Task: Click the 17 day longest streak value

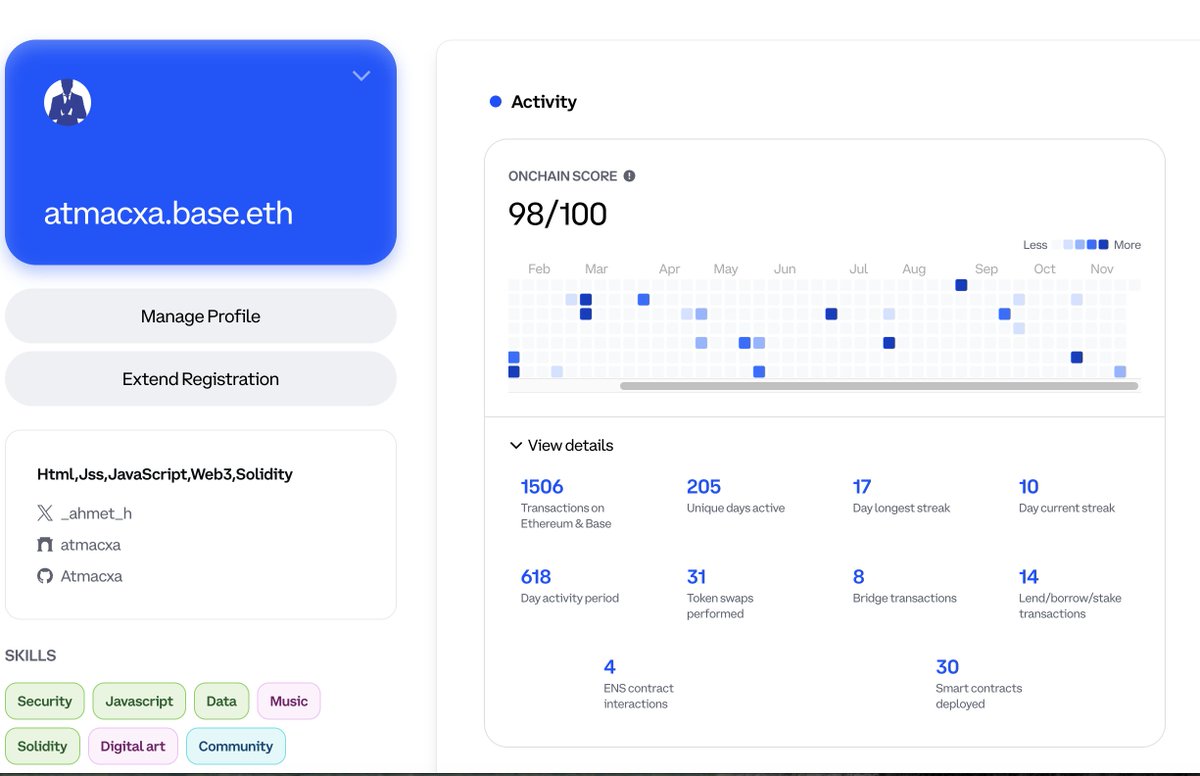Action: (x=862, y=487)
